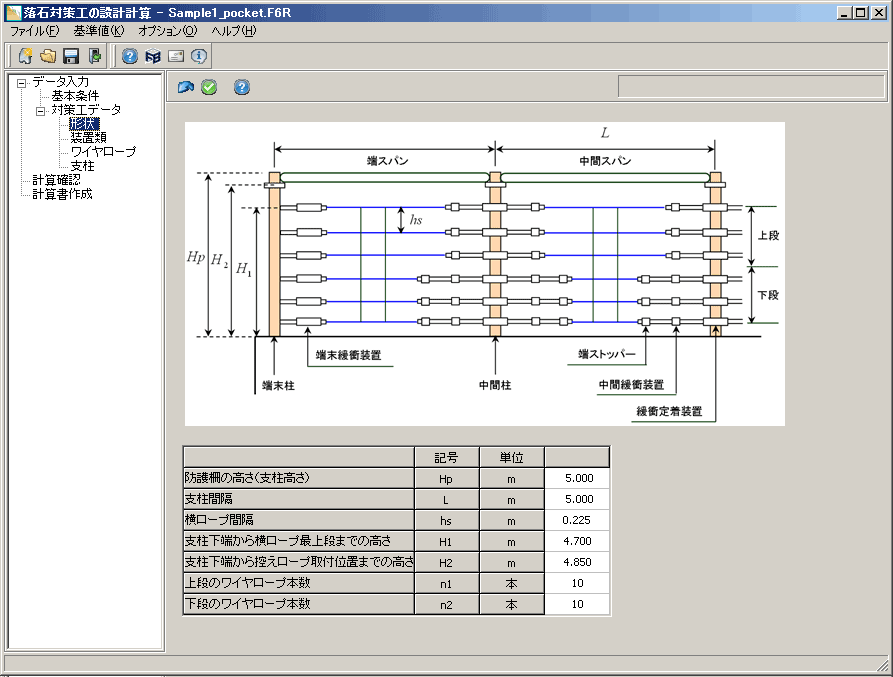Select ワイヤロープ in the tree
Viewport: 893px width, 677px height.
pos(103,152)
